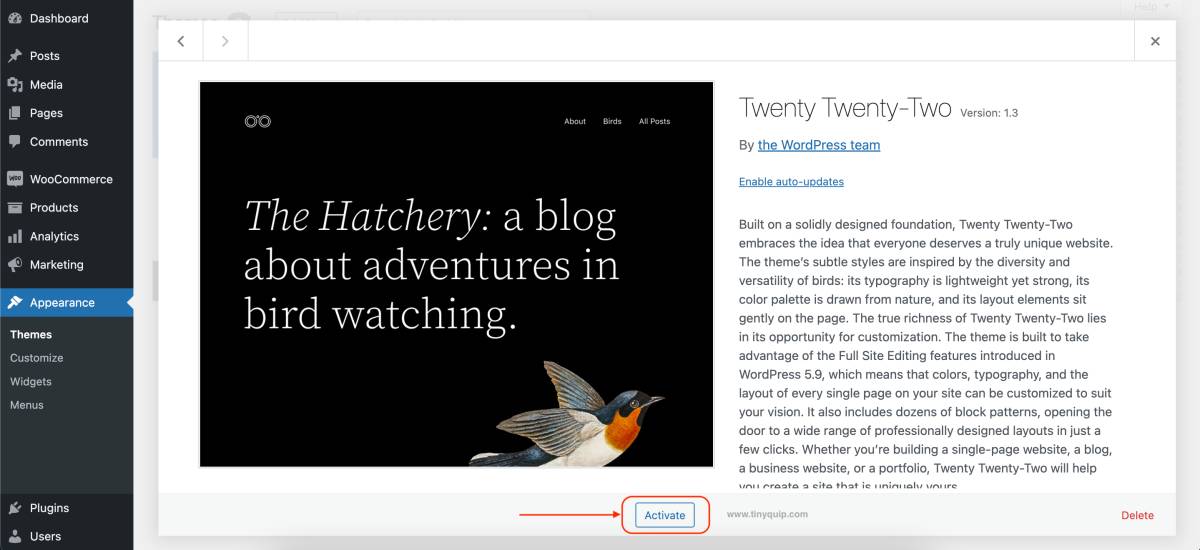Open Media via its sidebar icon
This screenshot has width=1200, height=550.
coord(15,85)
